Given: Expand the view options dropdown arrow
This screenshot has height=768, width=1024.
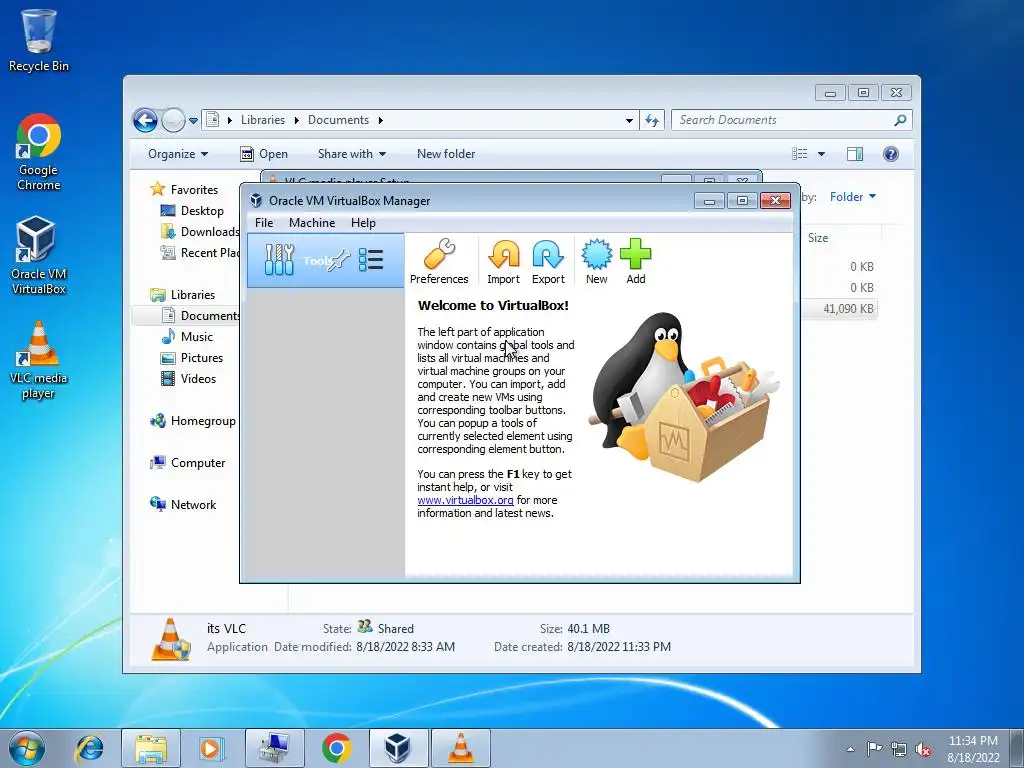Looking at the screenshot, I should [x=821, y=154].
